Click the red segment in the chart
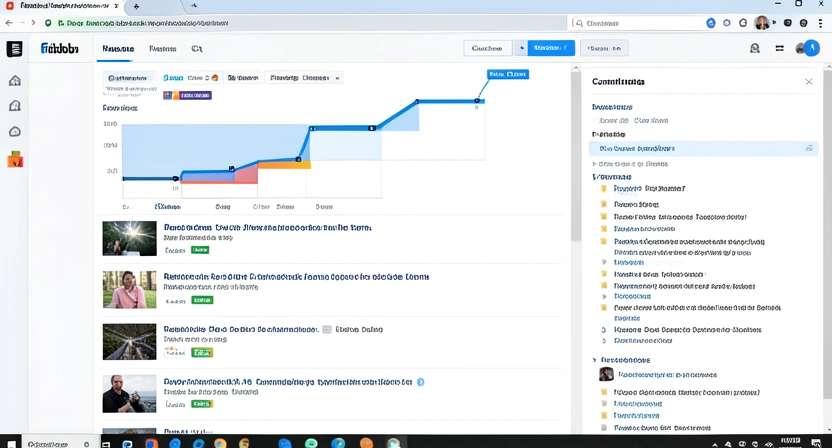 tap(245, 175)
